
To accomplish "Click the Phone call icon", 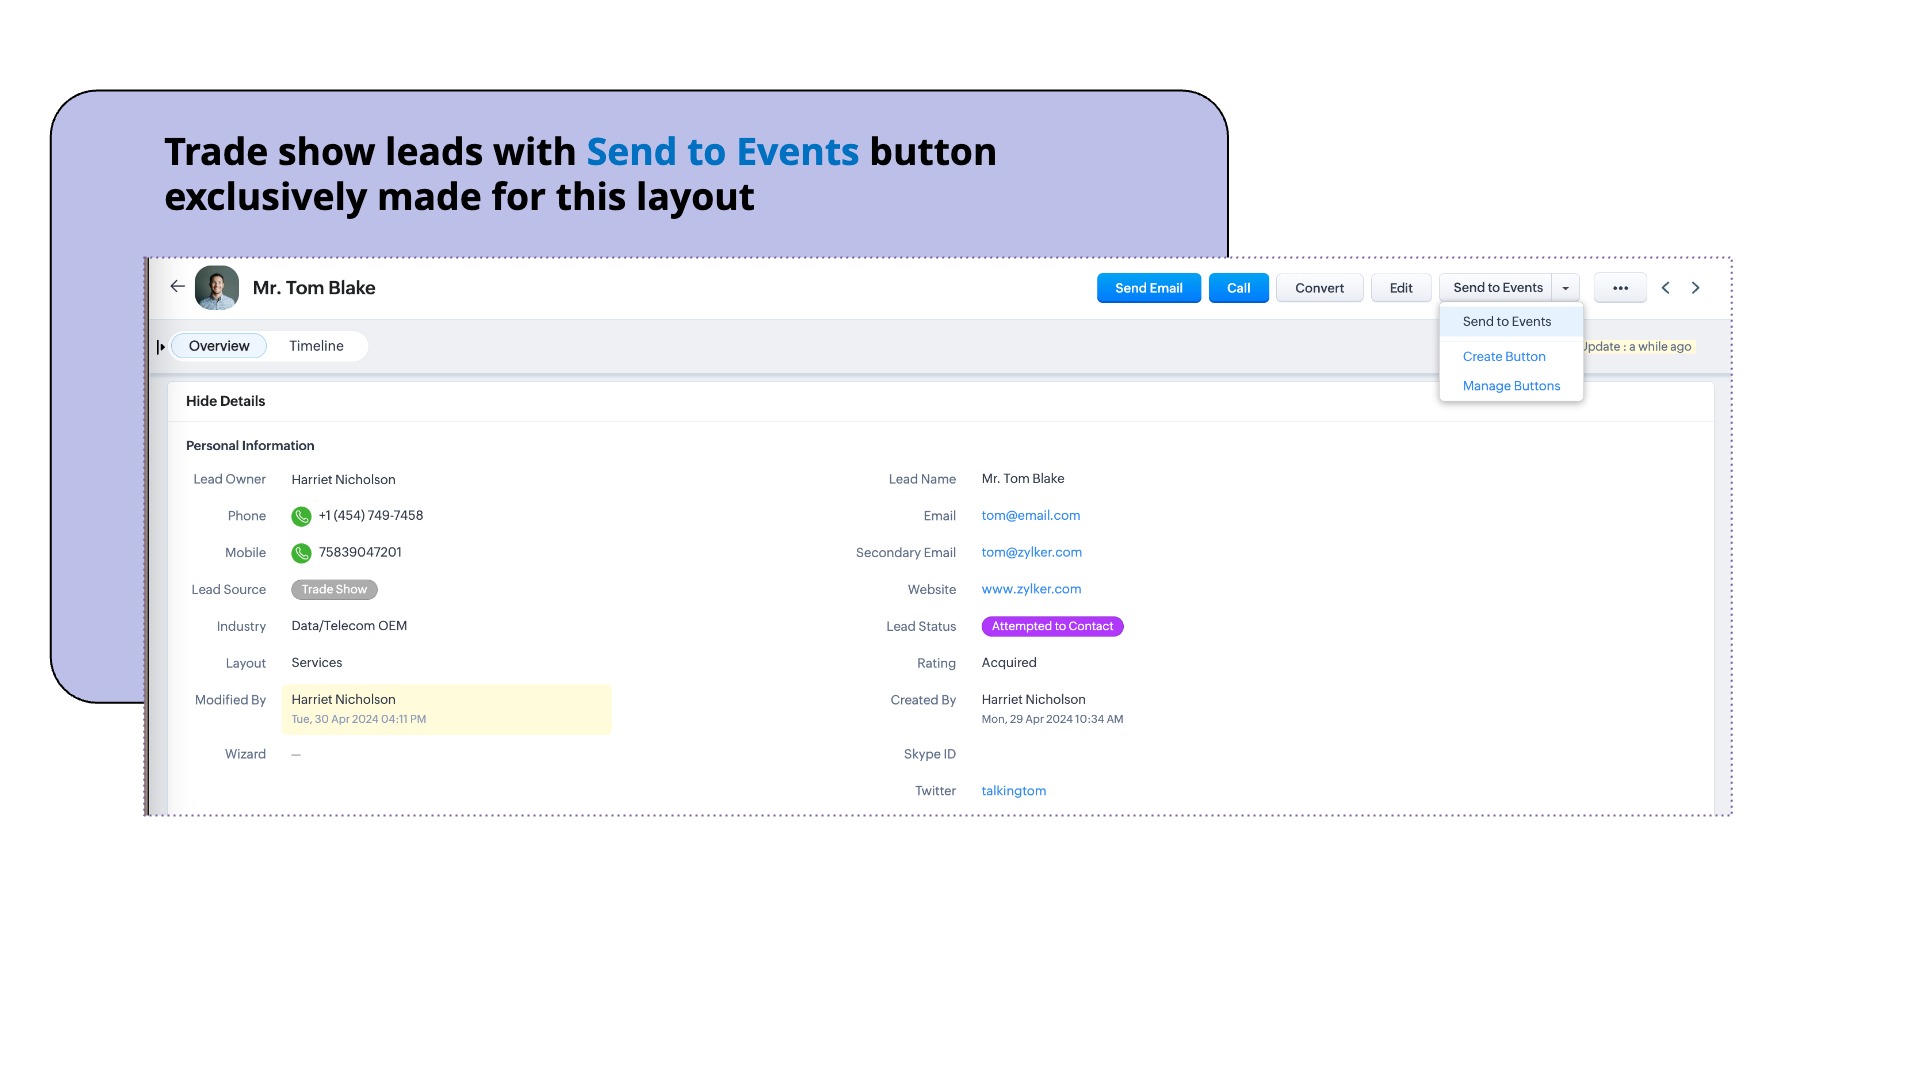I will pyautogui.click(x=301, y=517).
